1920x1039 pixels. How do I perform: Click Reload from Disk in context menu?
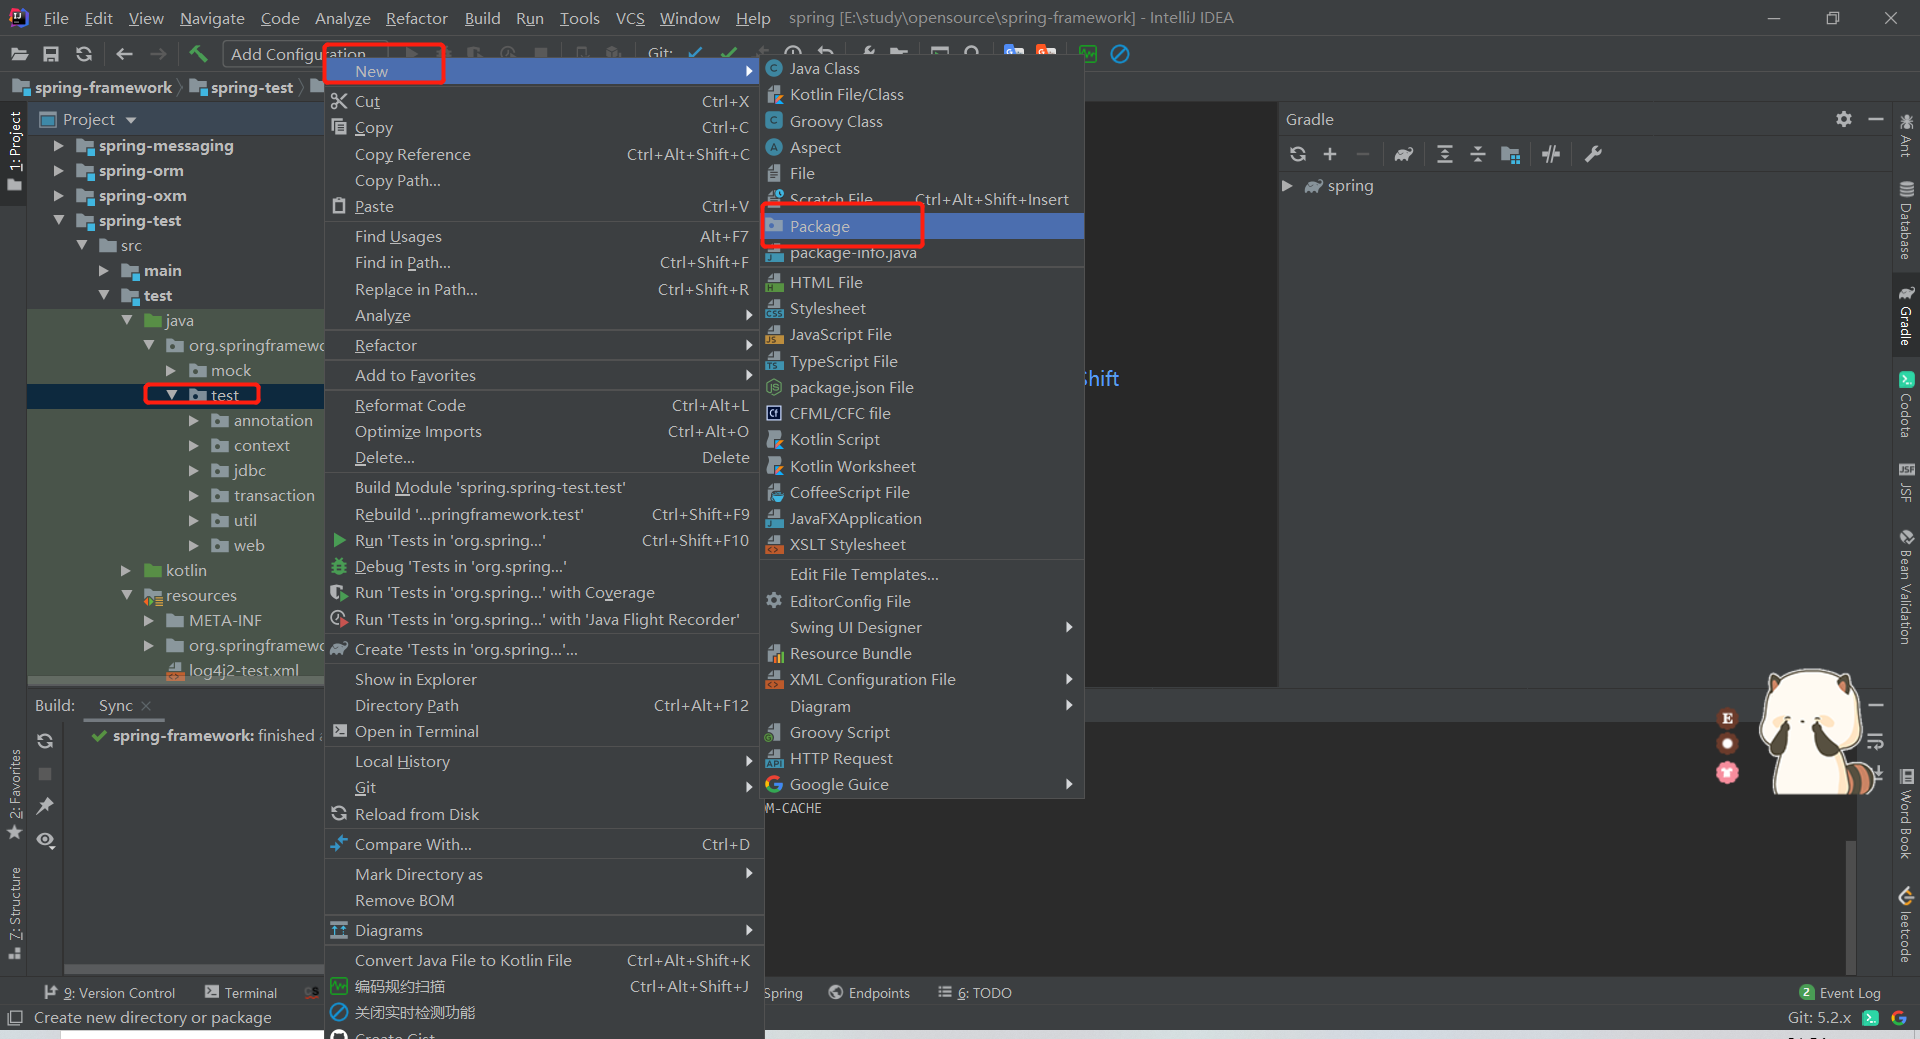click(x=541, y=815)
